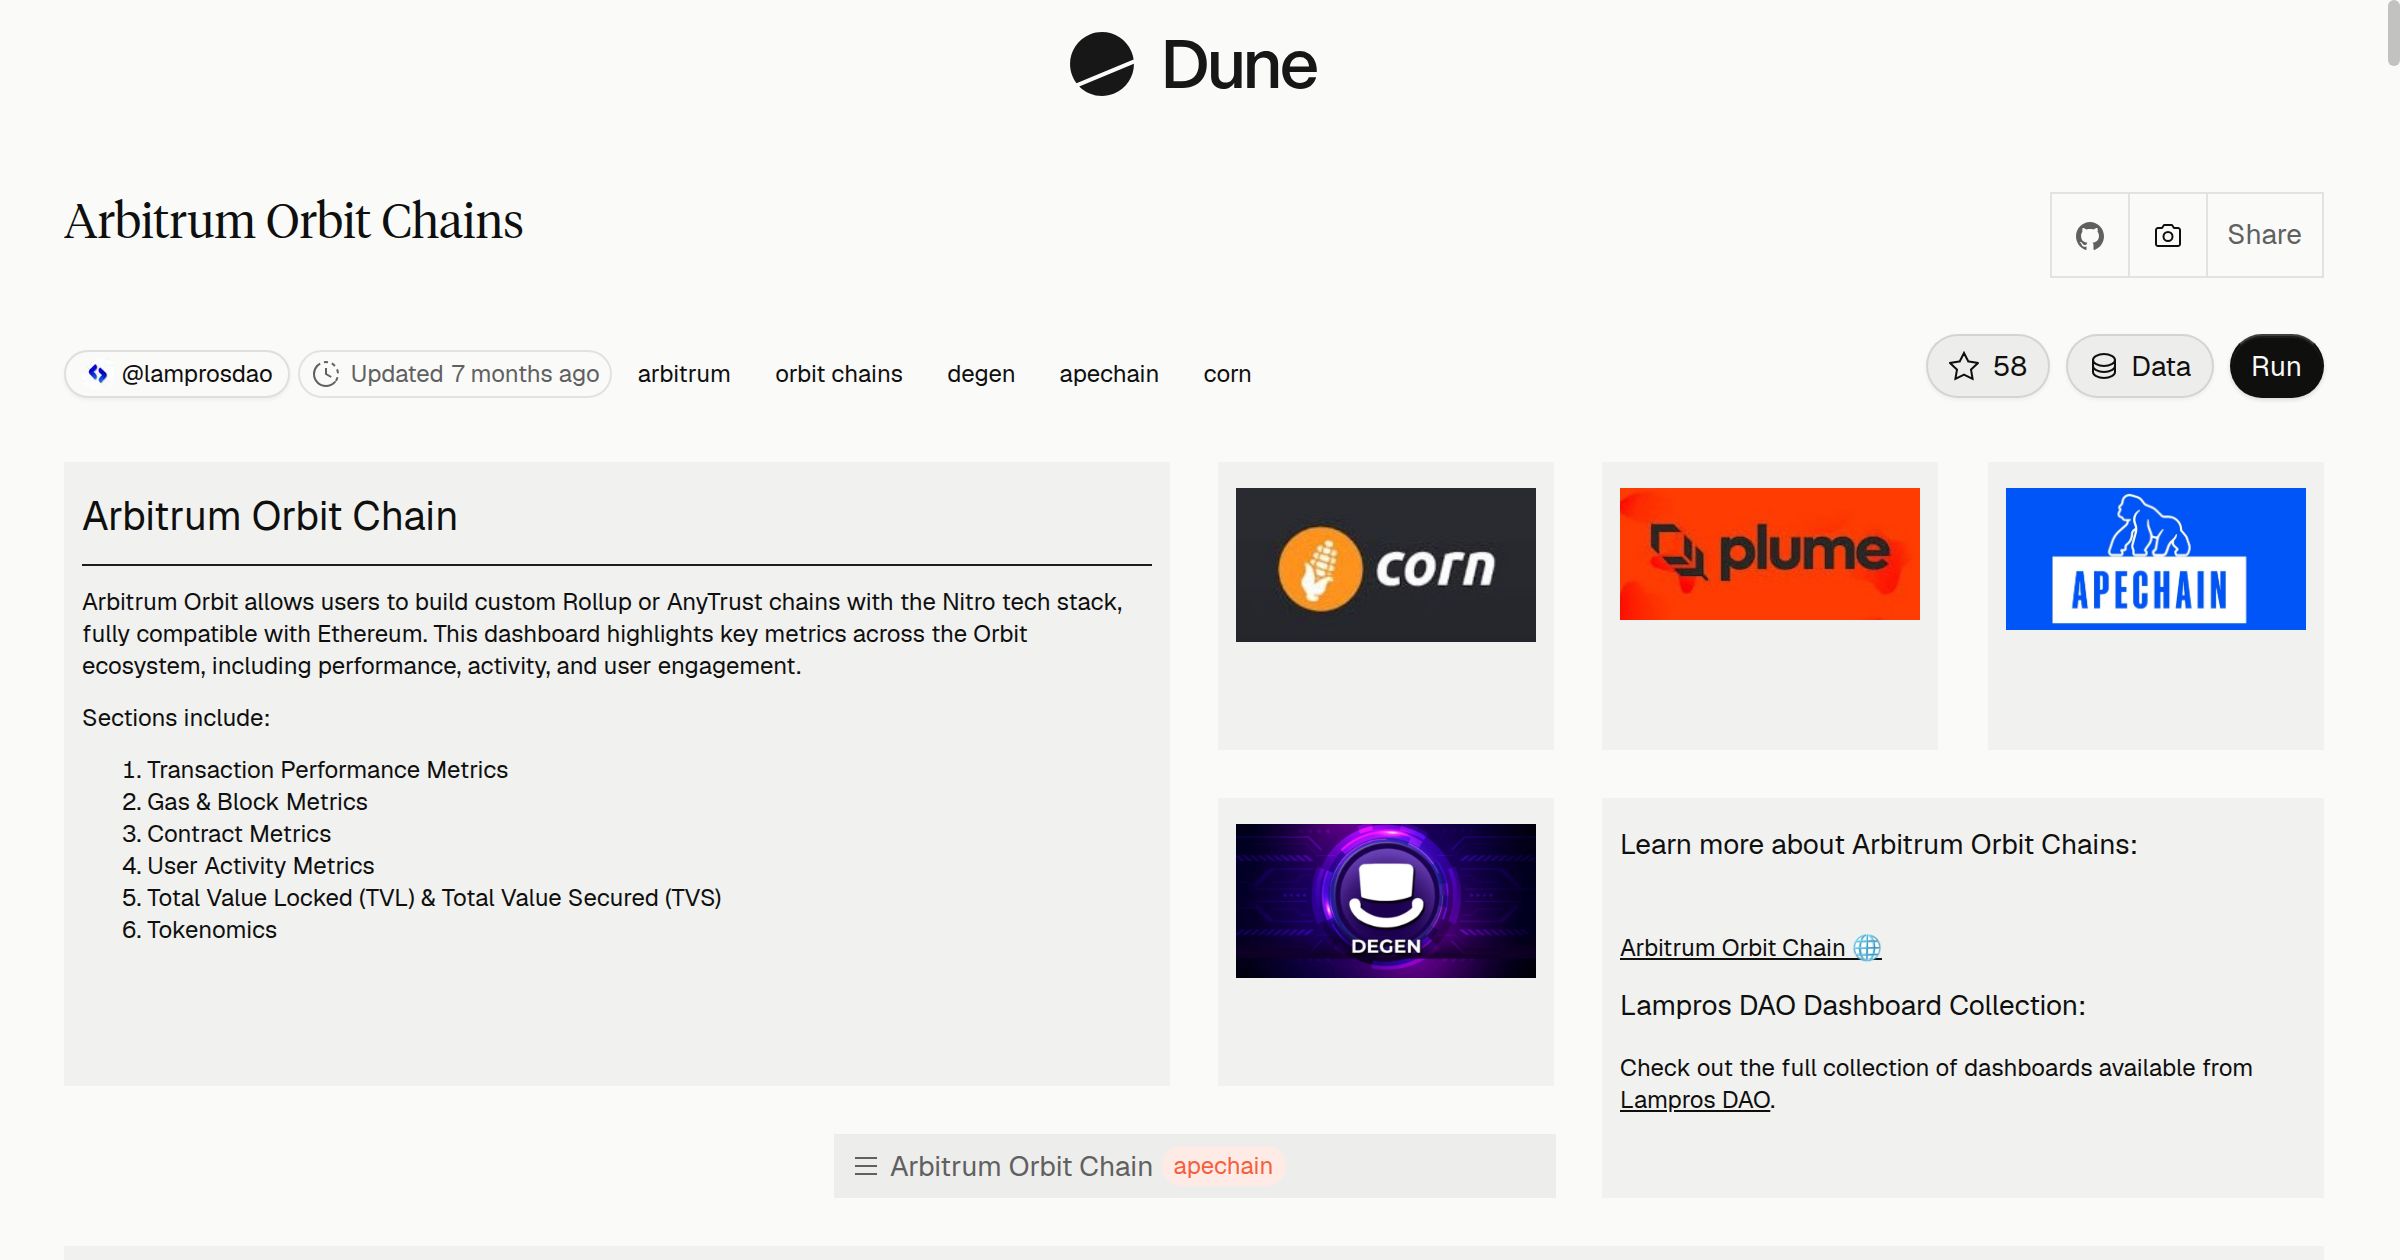The image size is (2400, 1260).
Task: Click the Share button
Action: click(x=2264, y=235)
